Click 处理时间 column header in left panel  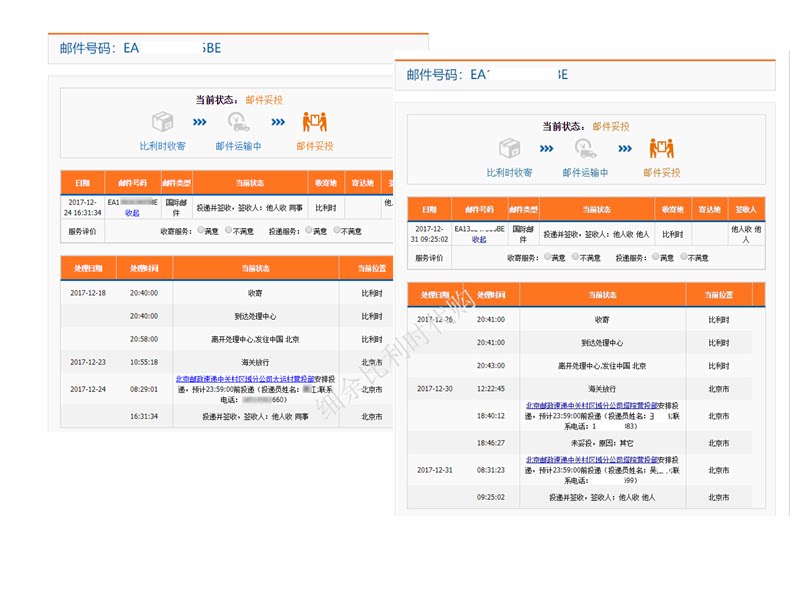pos(144,268)
